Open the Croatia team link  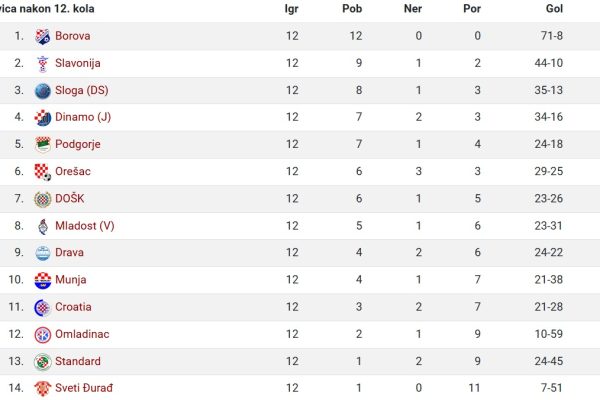[73, 307]
